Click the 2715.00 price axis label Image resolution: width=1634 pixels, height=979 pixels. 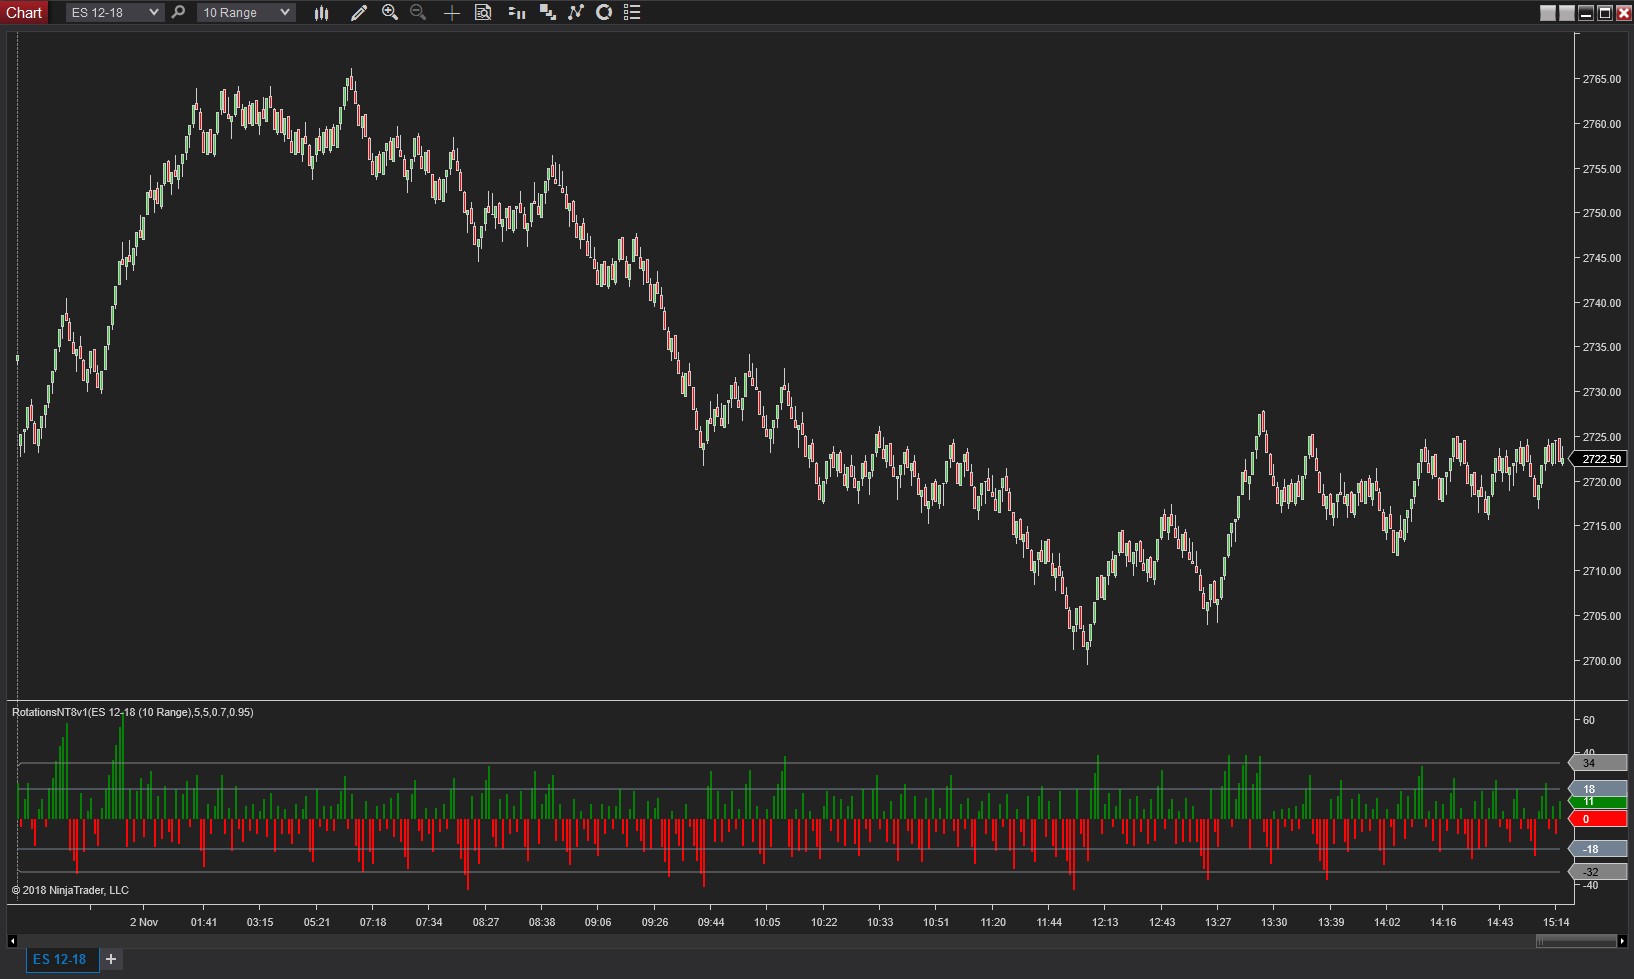pyautogui.click(x=1601, y=526)
